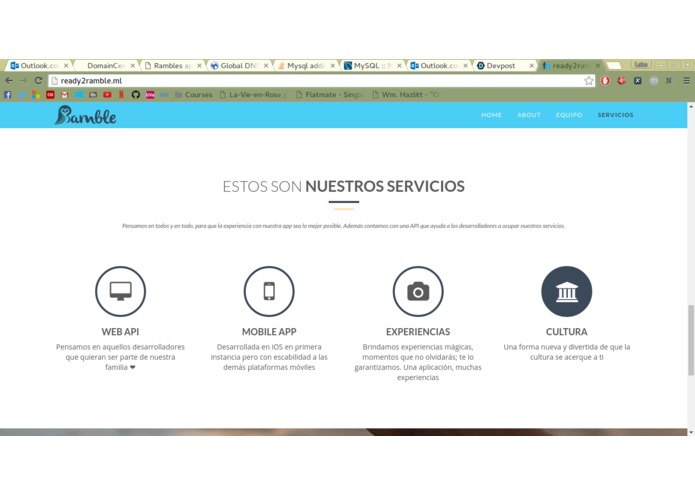This screenshot has width=695, height=494.
Task: Open the Windows logo bookmark icon
Action: (x=79, y=94)
